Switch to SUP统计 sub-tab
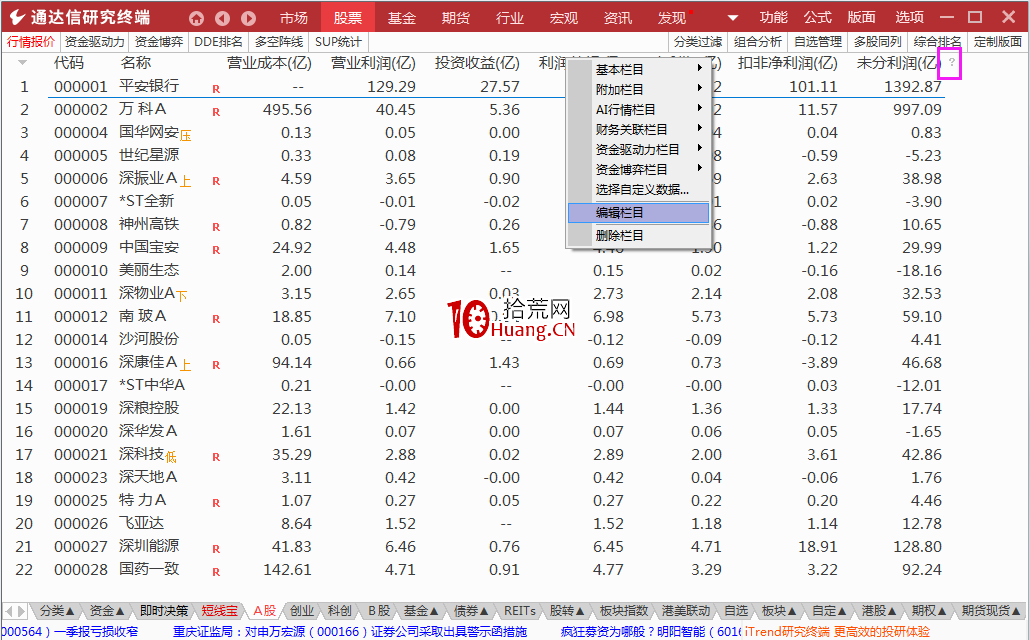Viewport: 1030px width, 640px height. [x=338, y=42]
